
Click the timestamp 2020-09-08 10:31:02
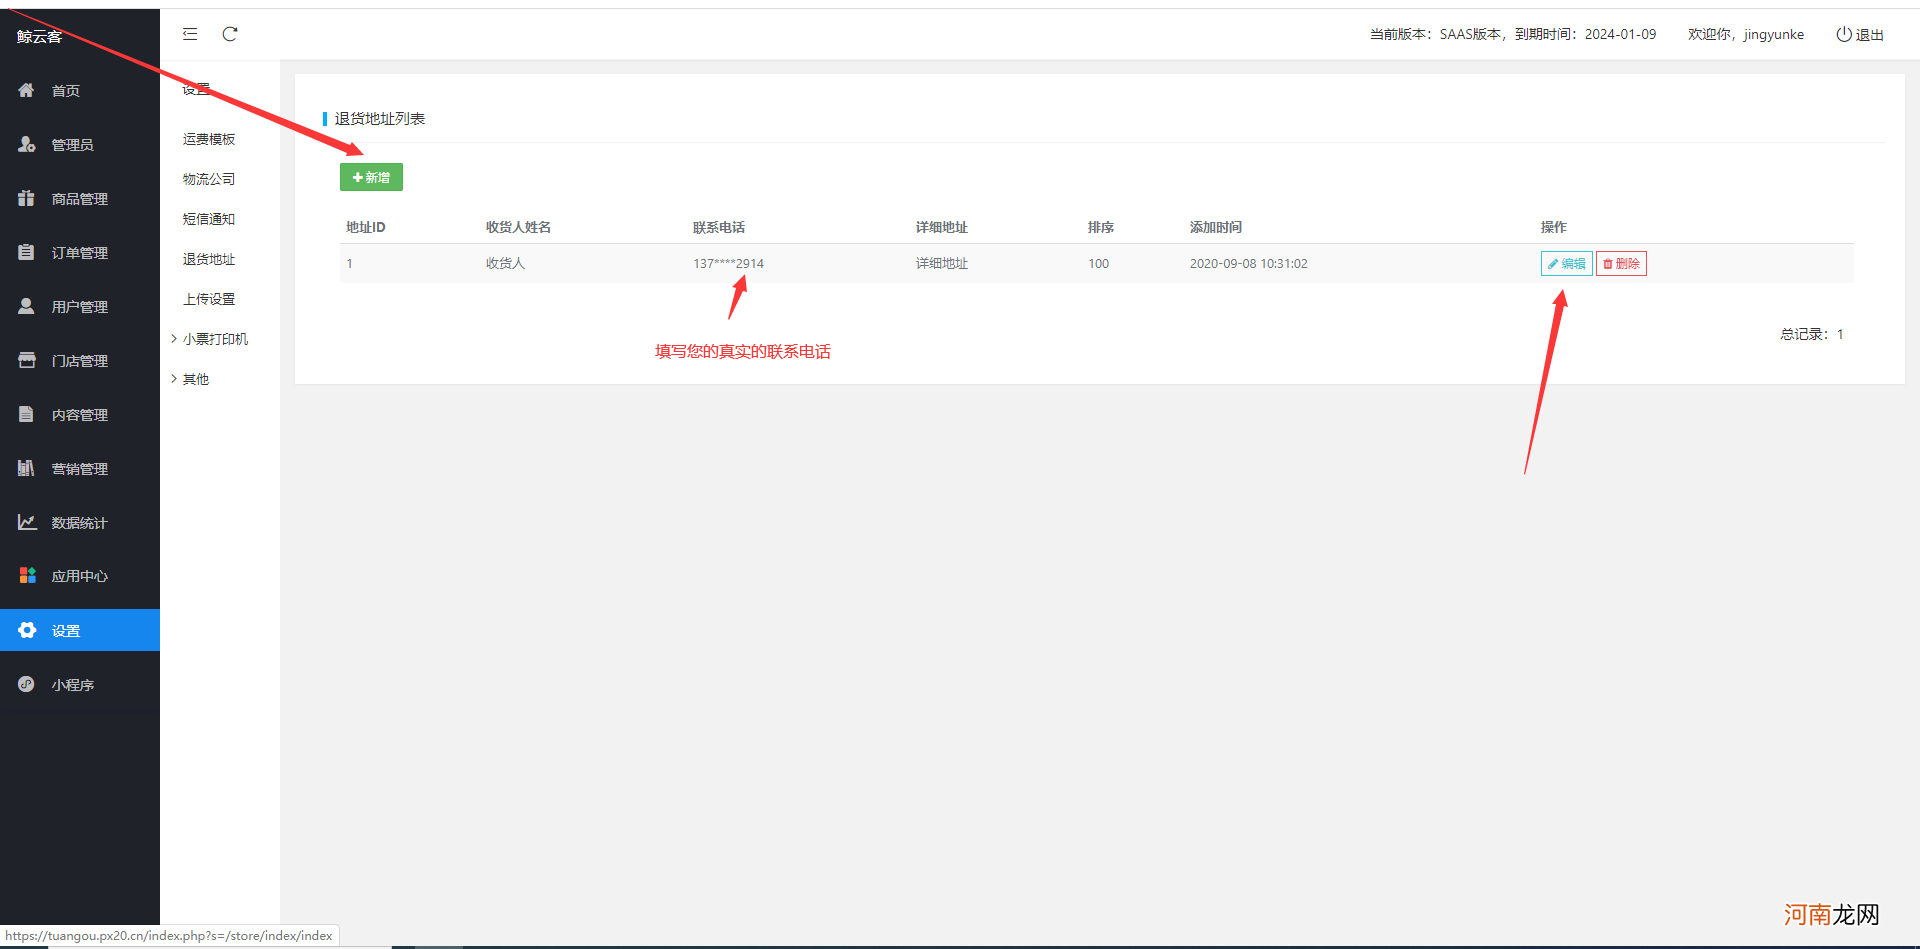(1249, 264)
